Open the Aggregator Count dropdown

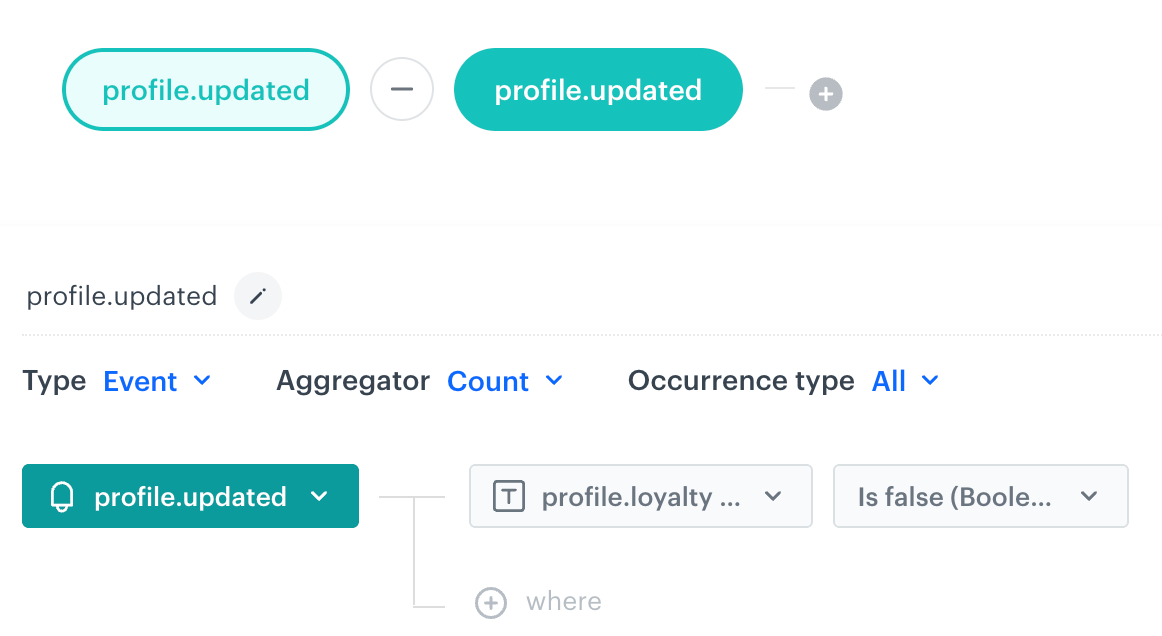click(504, 381)
